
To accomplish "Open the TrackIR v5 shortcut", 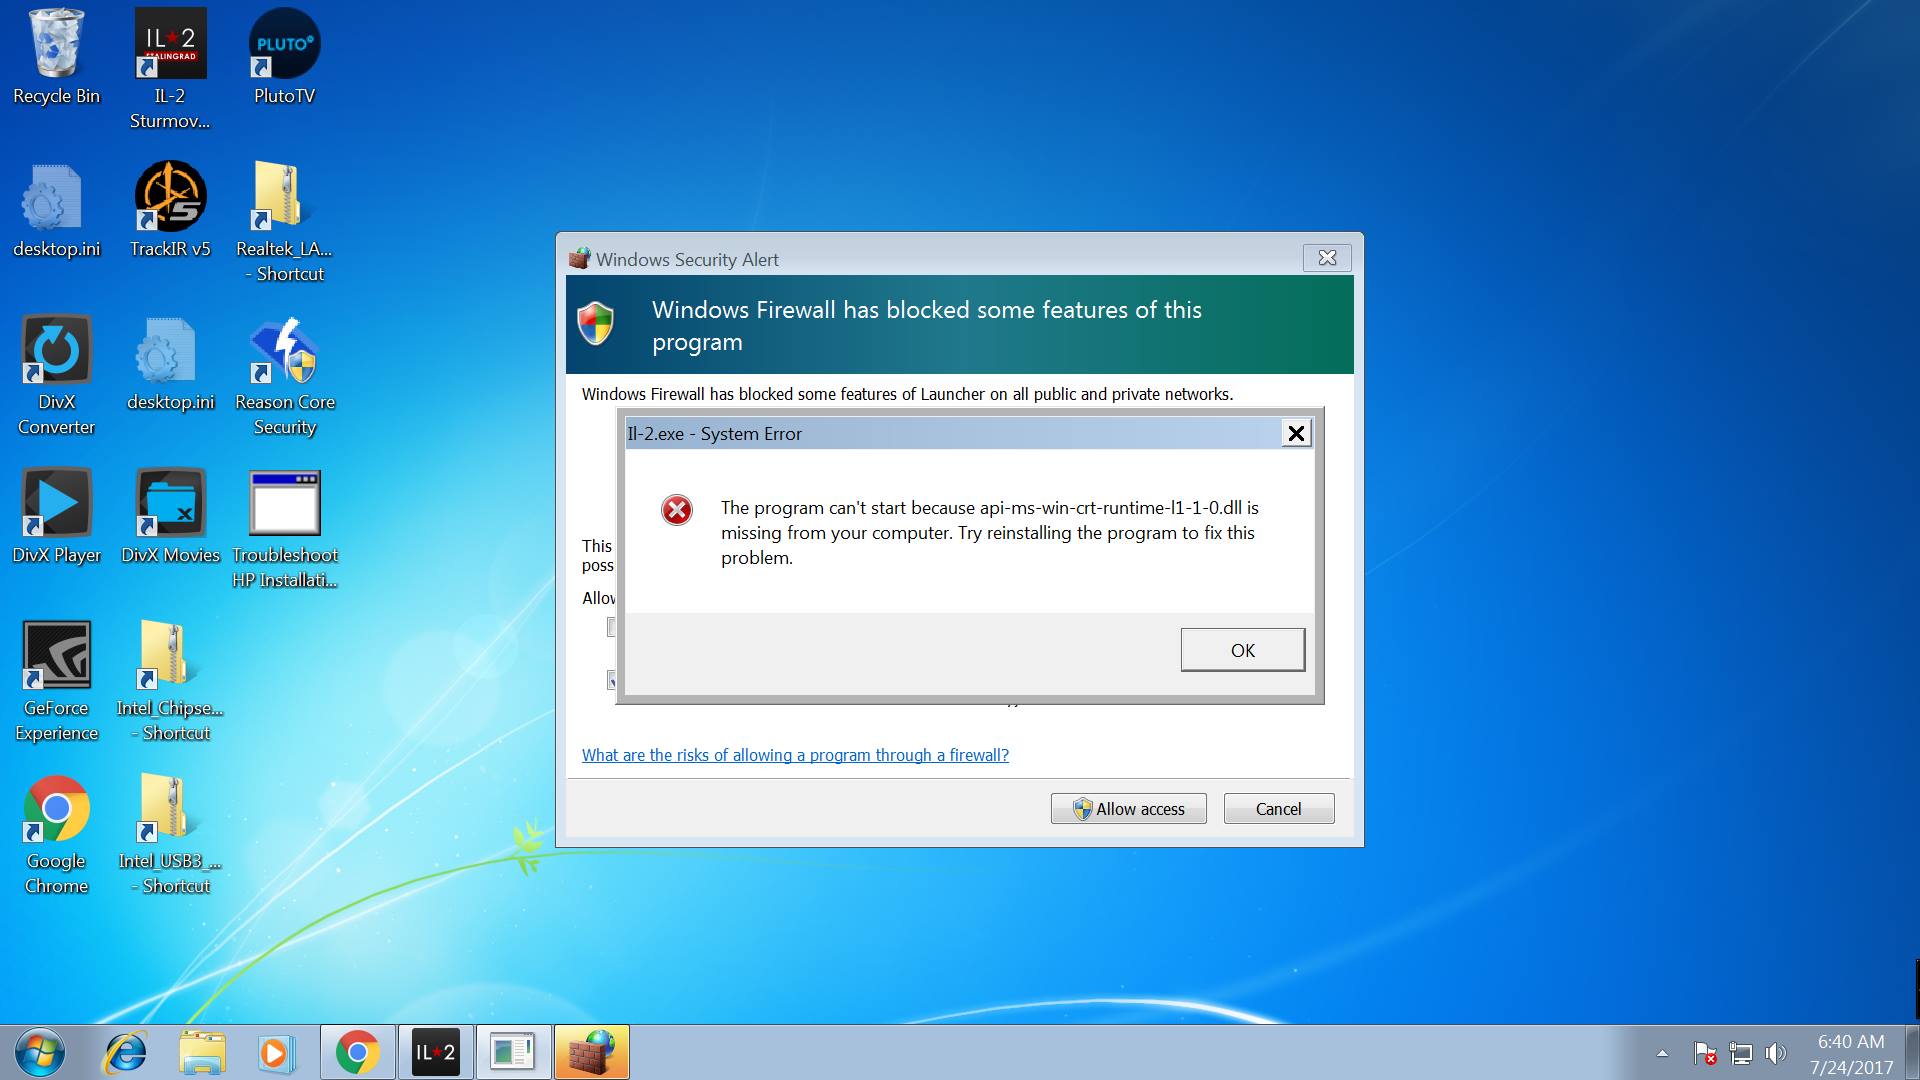I will tap(170, 197).
